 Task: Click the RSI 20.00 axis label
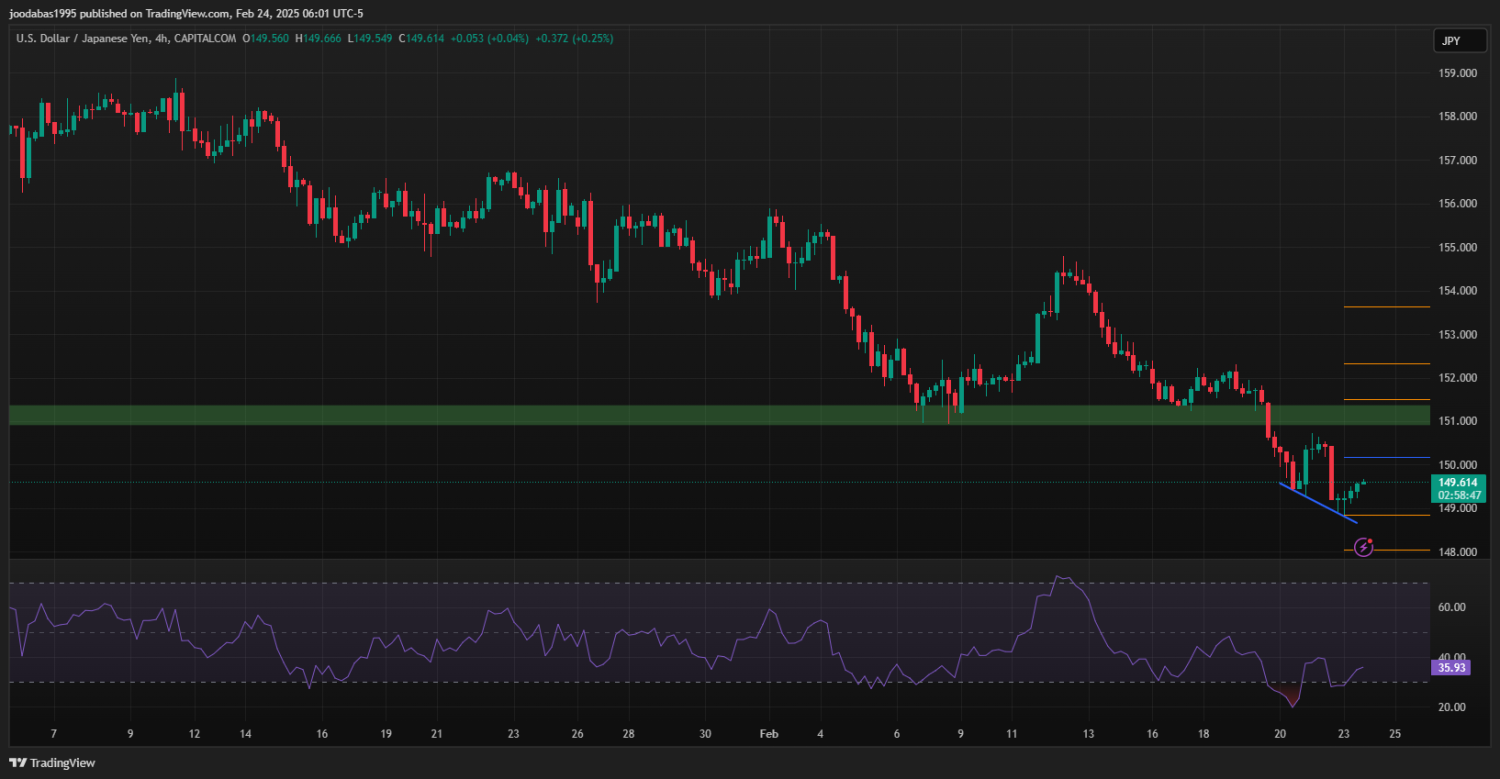(1453, 707)
